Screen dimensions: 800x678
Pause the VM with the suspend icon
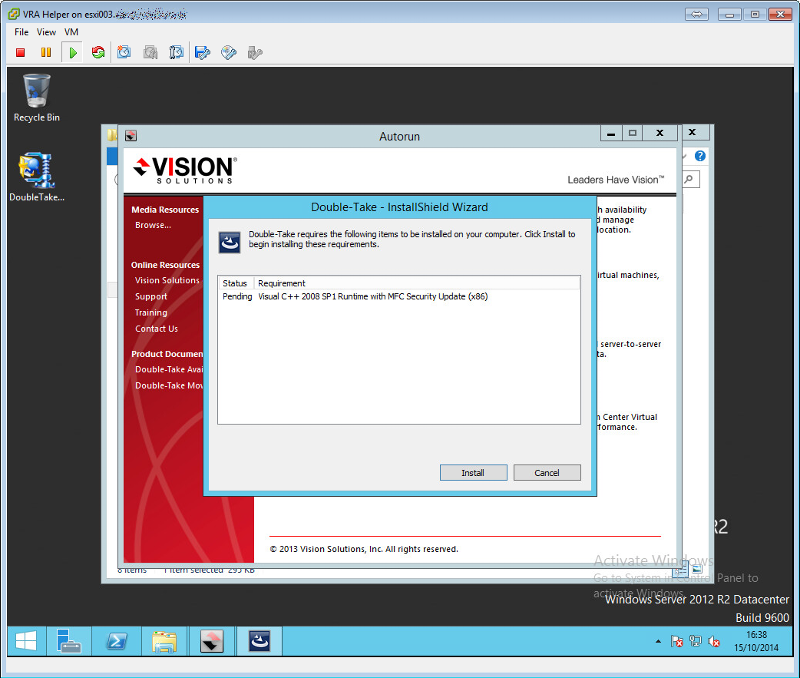pyautogui.click(x=46, y=53)
